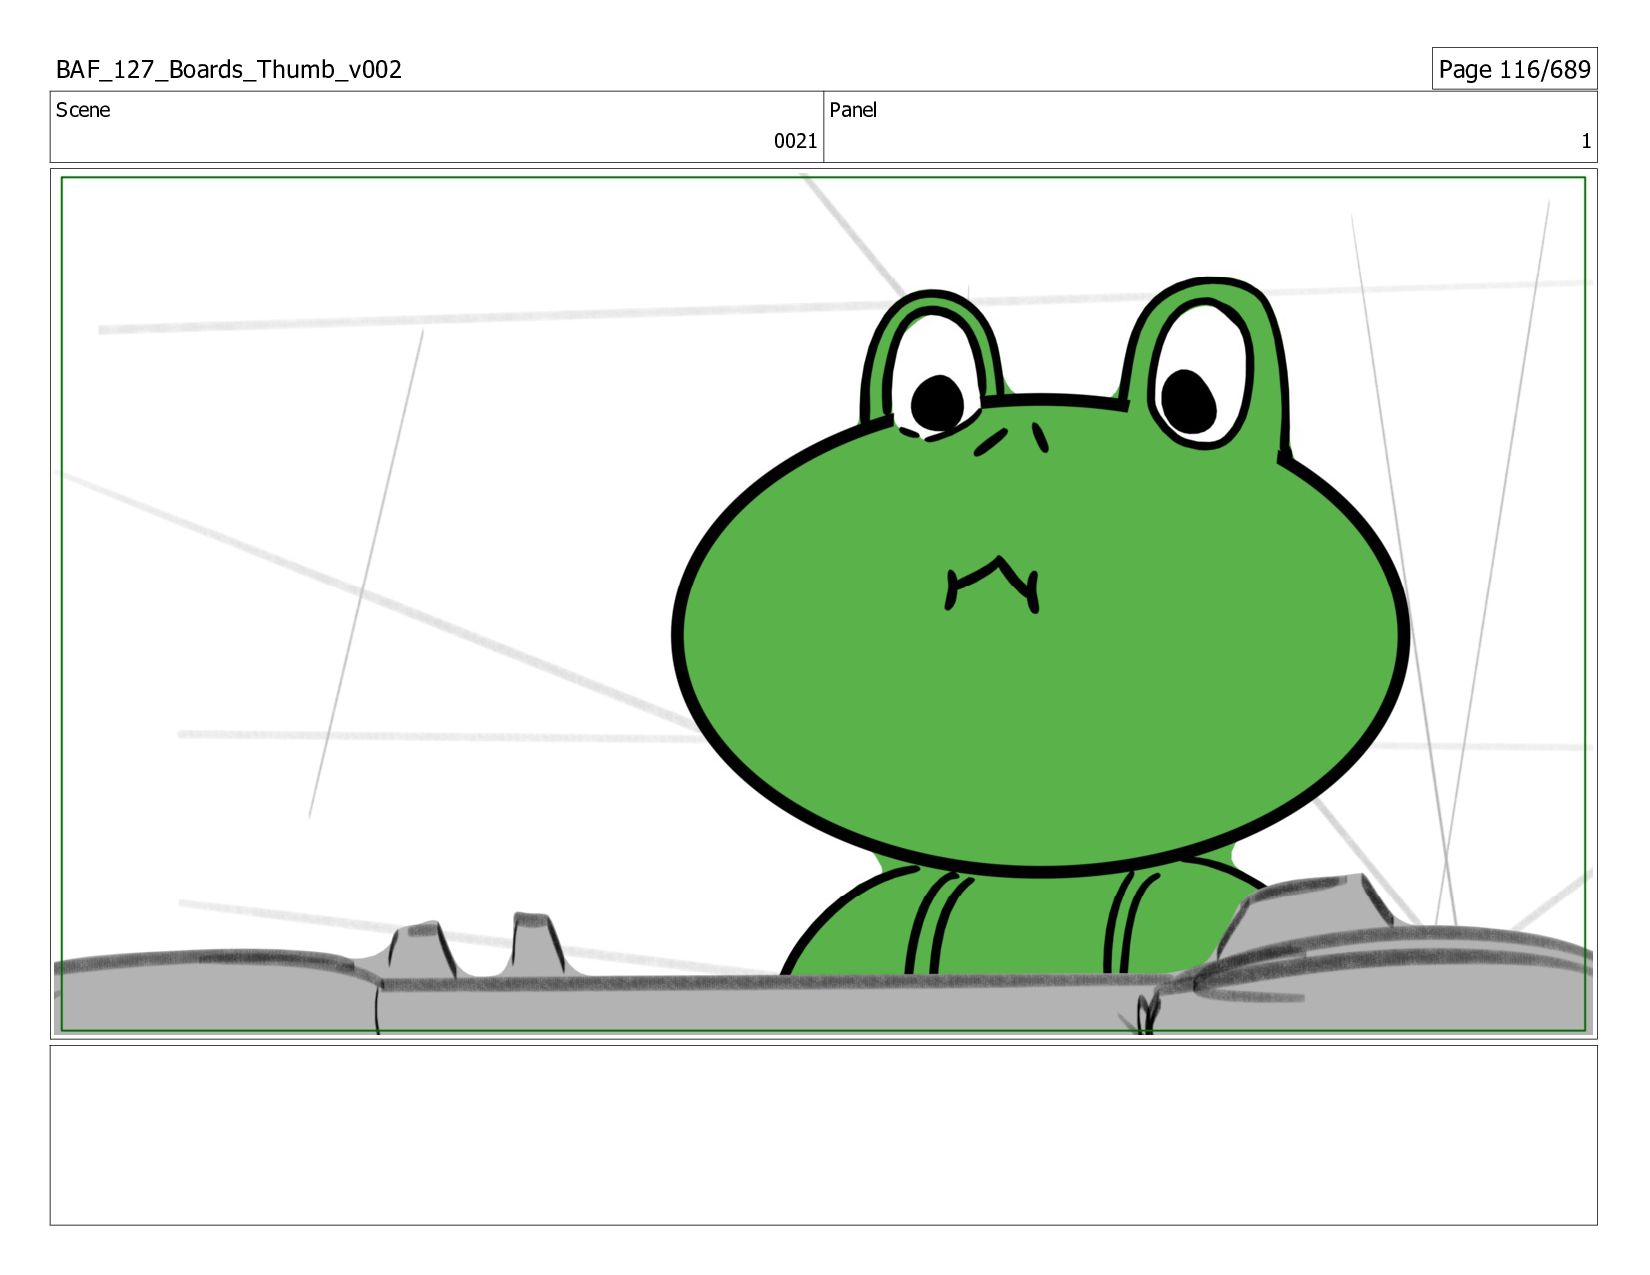
Task: Click the BAF_127_Boards_Thumb_v002 title text
Action: point(229,70)
